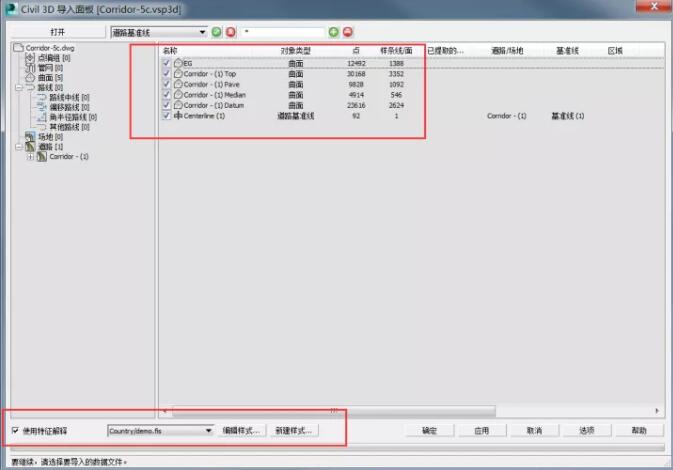Click the 12492 point count in EG row

click(x=356, y=64)
